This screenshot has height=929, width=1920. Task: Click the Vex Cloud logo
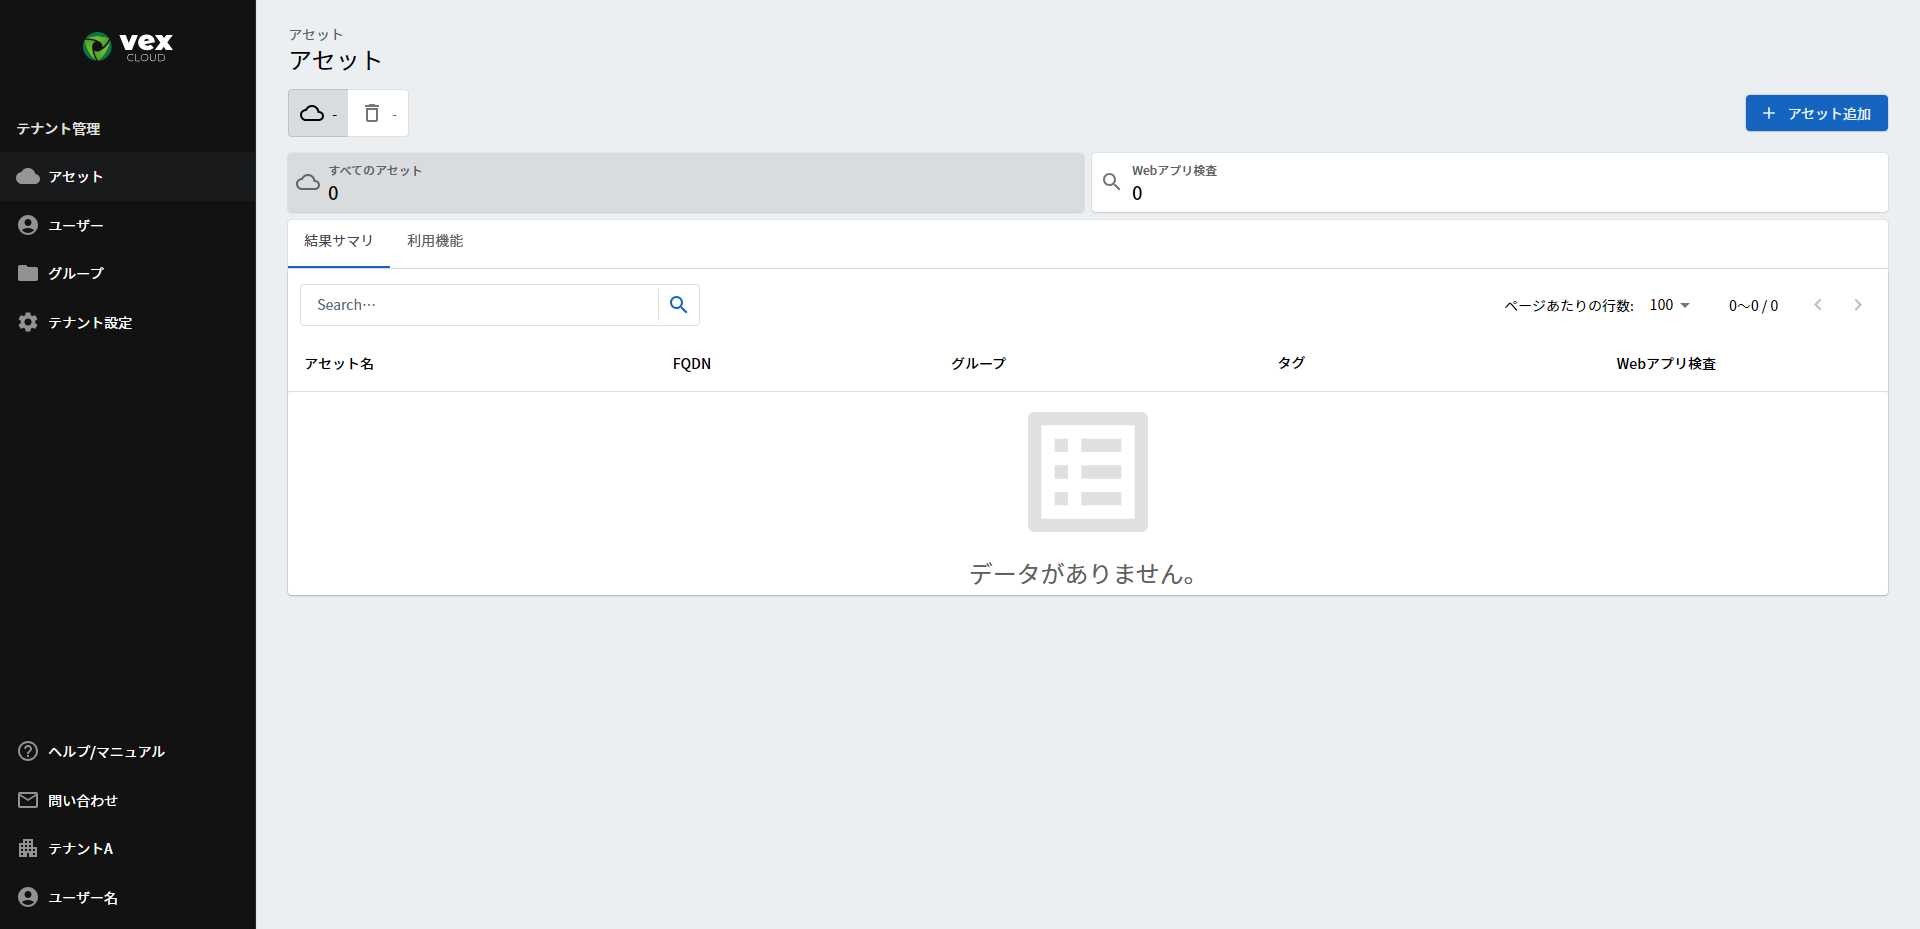128,46
